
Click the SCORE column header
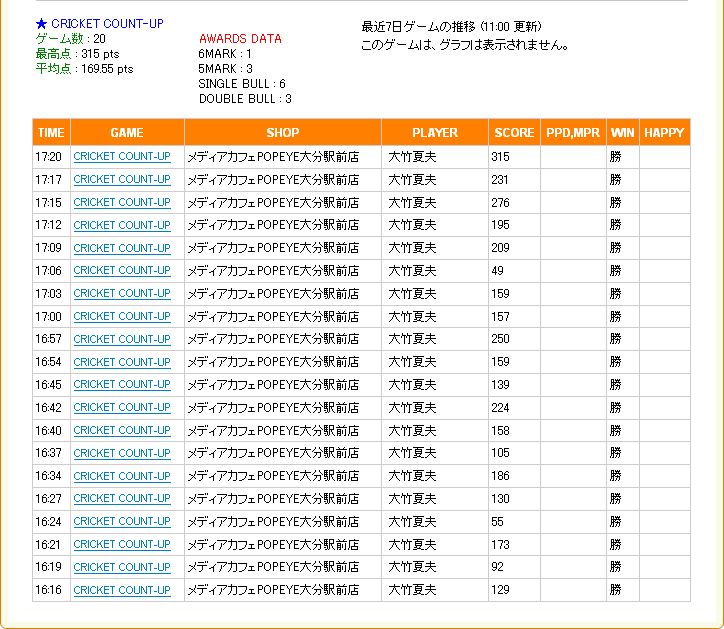514,133
